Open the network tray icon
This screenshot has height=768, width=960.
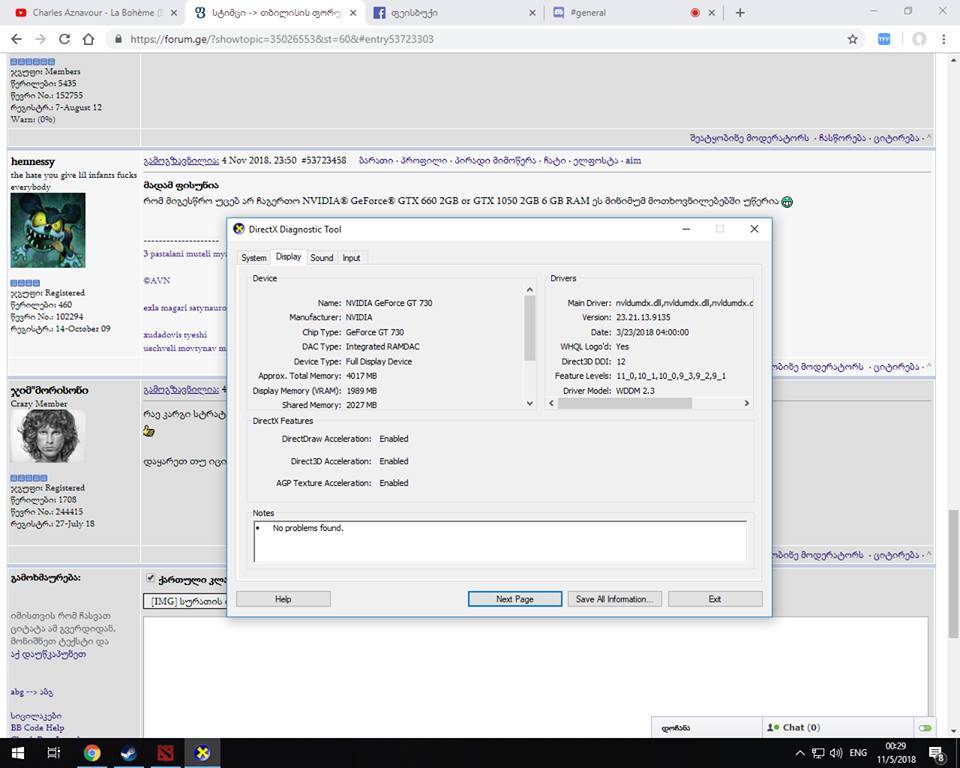tap(818, 753)
